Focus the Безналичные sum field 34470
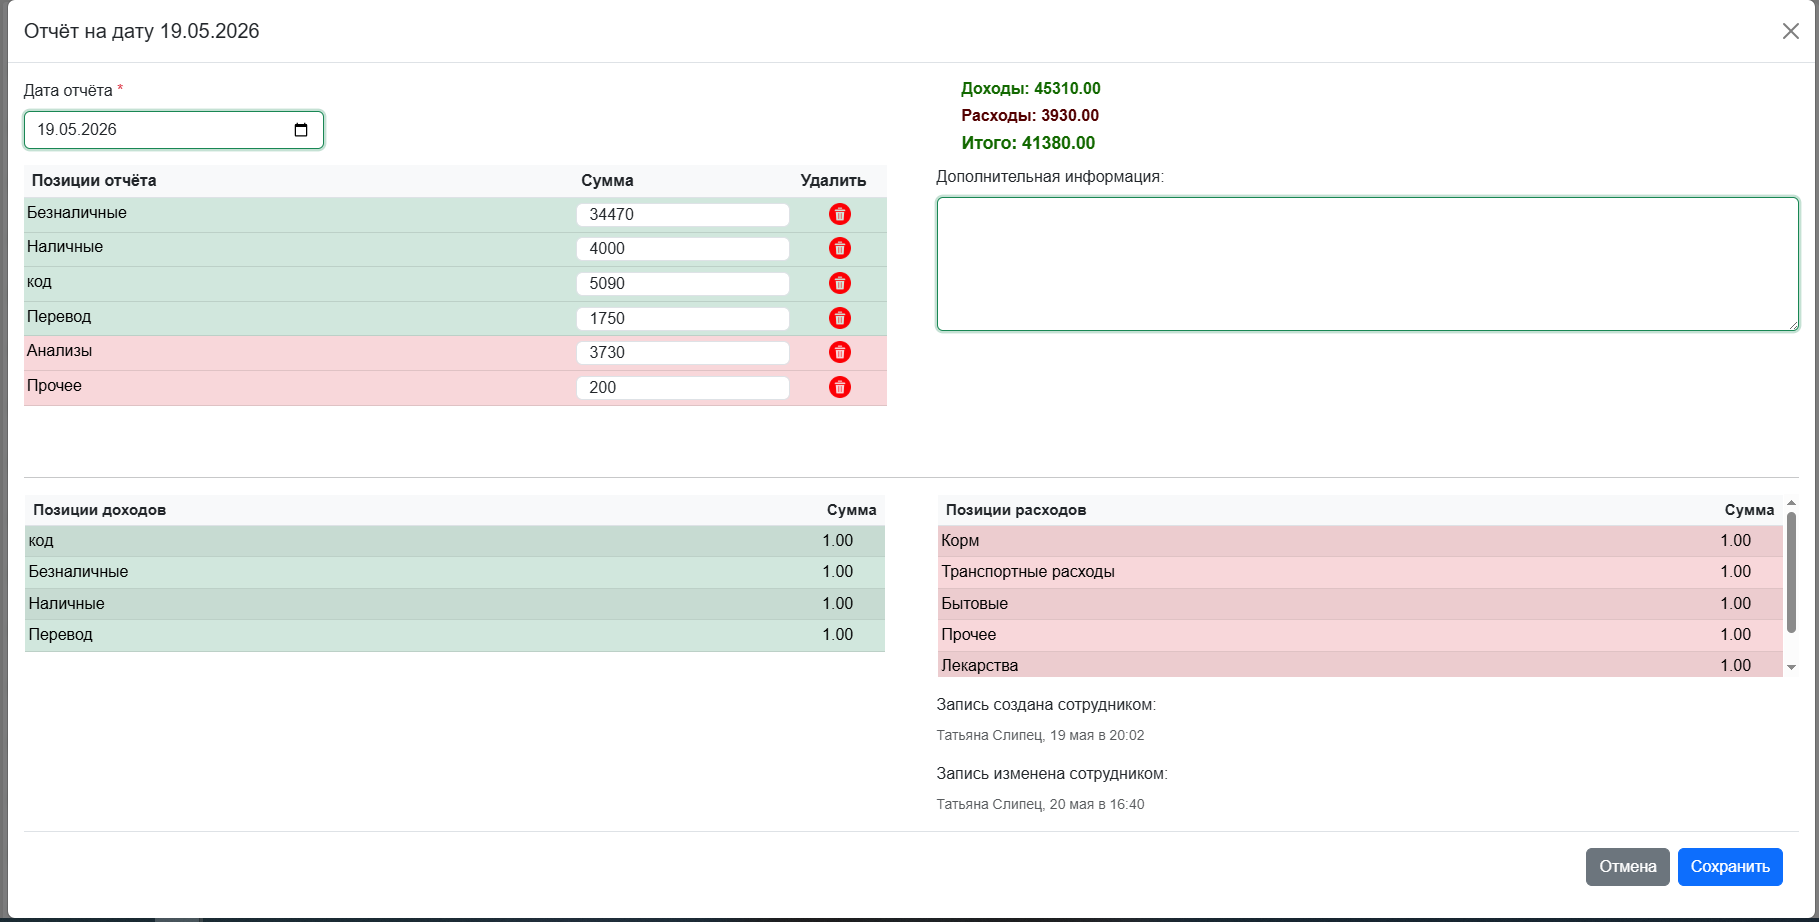The width and height of the screenshot is (1819, 922). pos(683,214)
